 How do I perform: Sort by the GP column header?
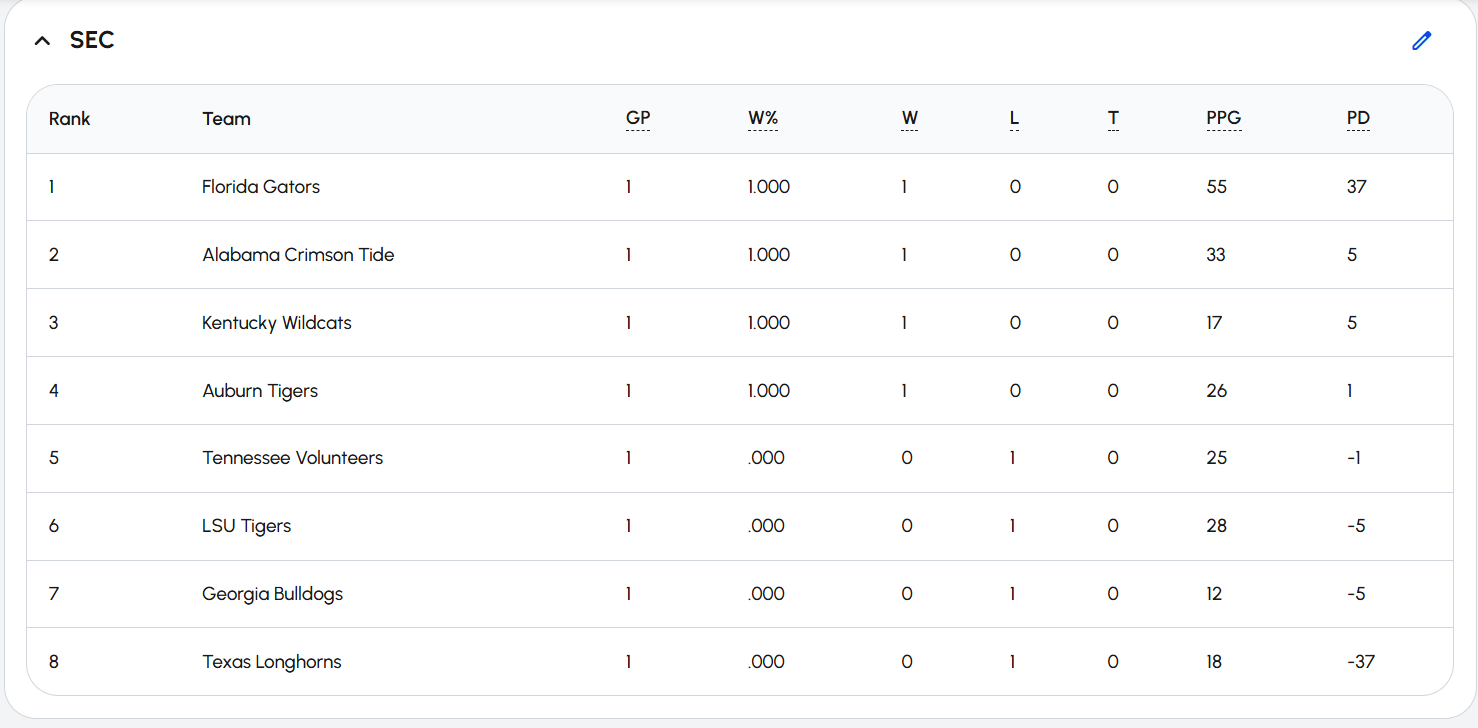[x=638, y=119]
